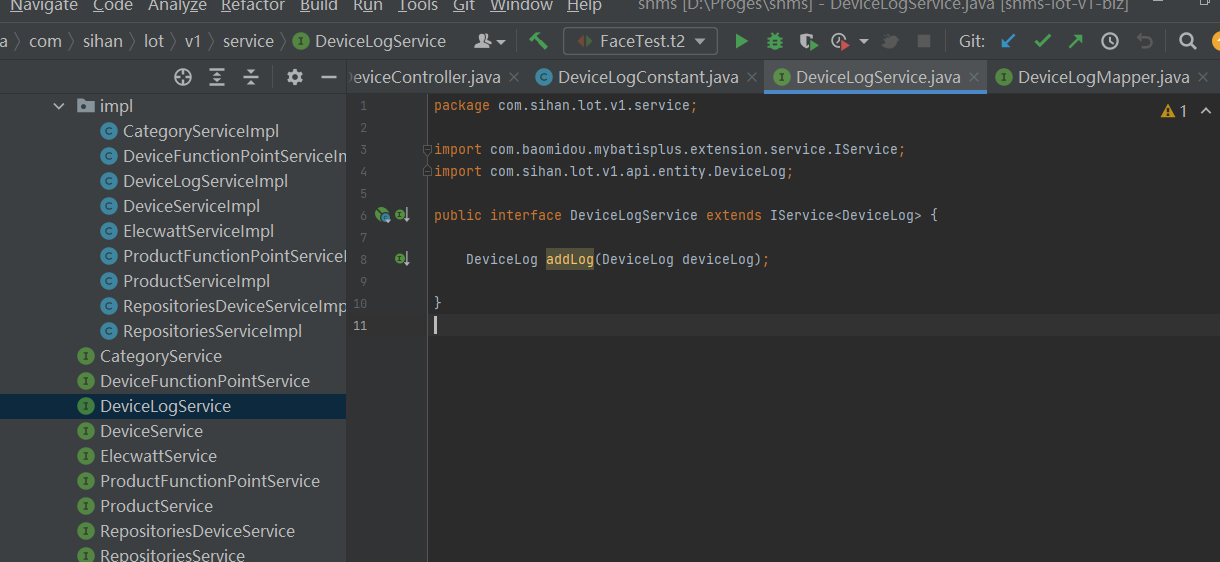The width and height of the screenshot is (1220, 562).
Task: Start debugging with the bug icon
Action: tap(775, 41)
